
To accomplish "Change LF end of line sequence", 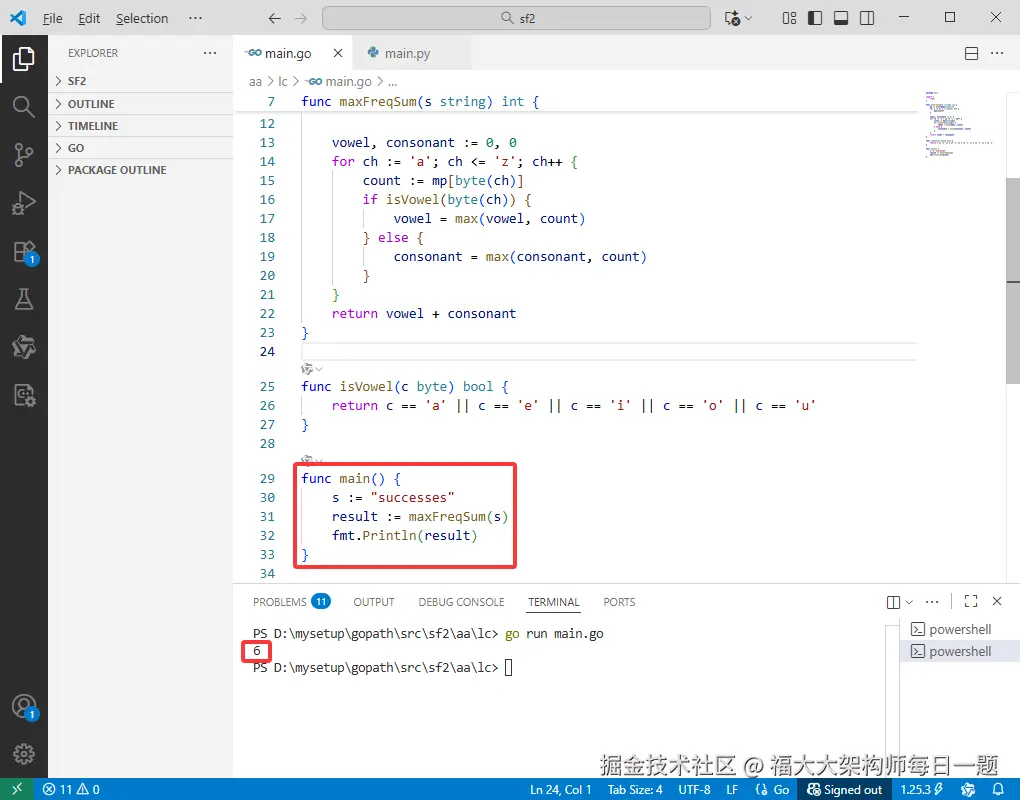I will coord(732,789).
